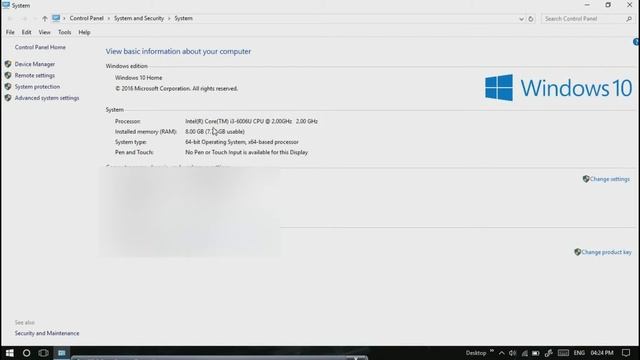Open the network signal tray icon
This screenshot has width=640, height=360.
tap(524, 353)
